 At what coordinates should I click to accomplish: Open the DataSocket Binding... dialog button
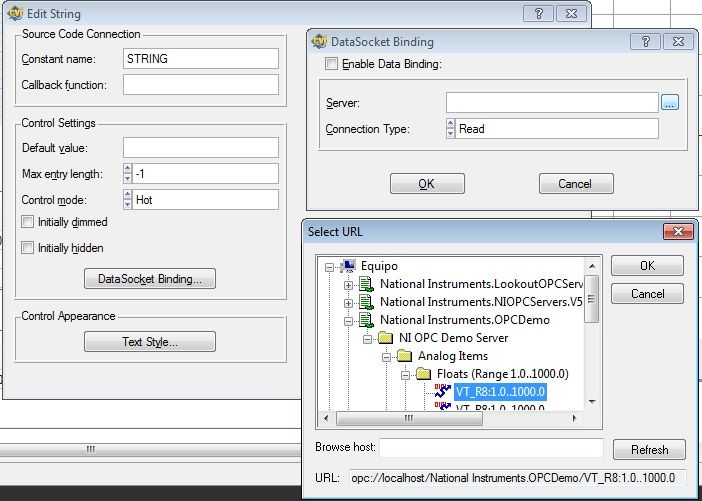coord(150,279)
